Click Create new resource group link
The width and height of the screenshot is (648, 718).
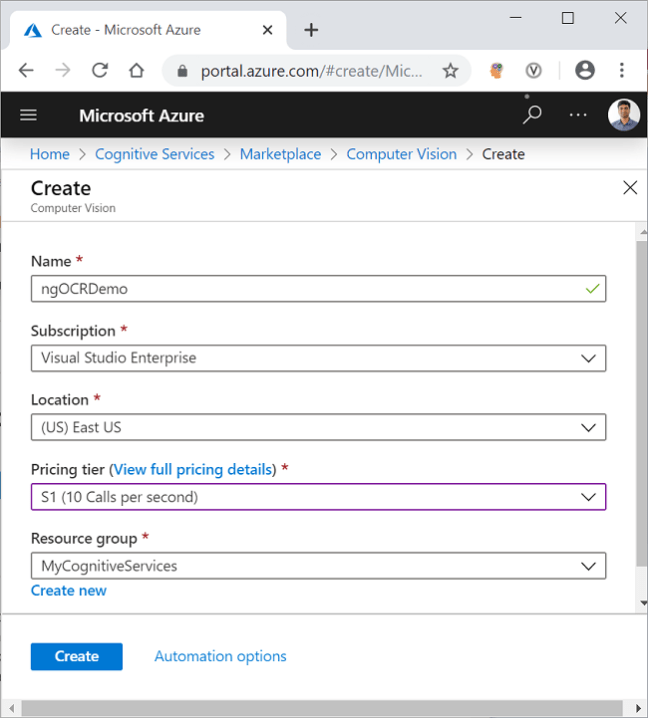coord(69,591)
